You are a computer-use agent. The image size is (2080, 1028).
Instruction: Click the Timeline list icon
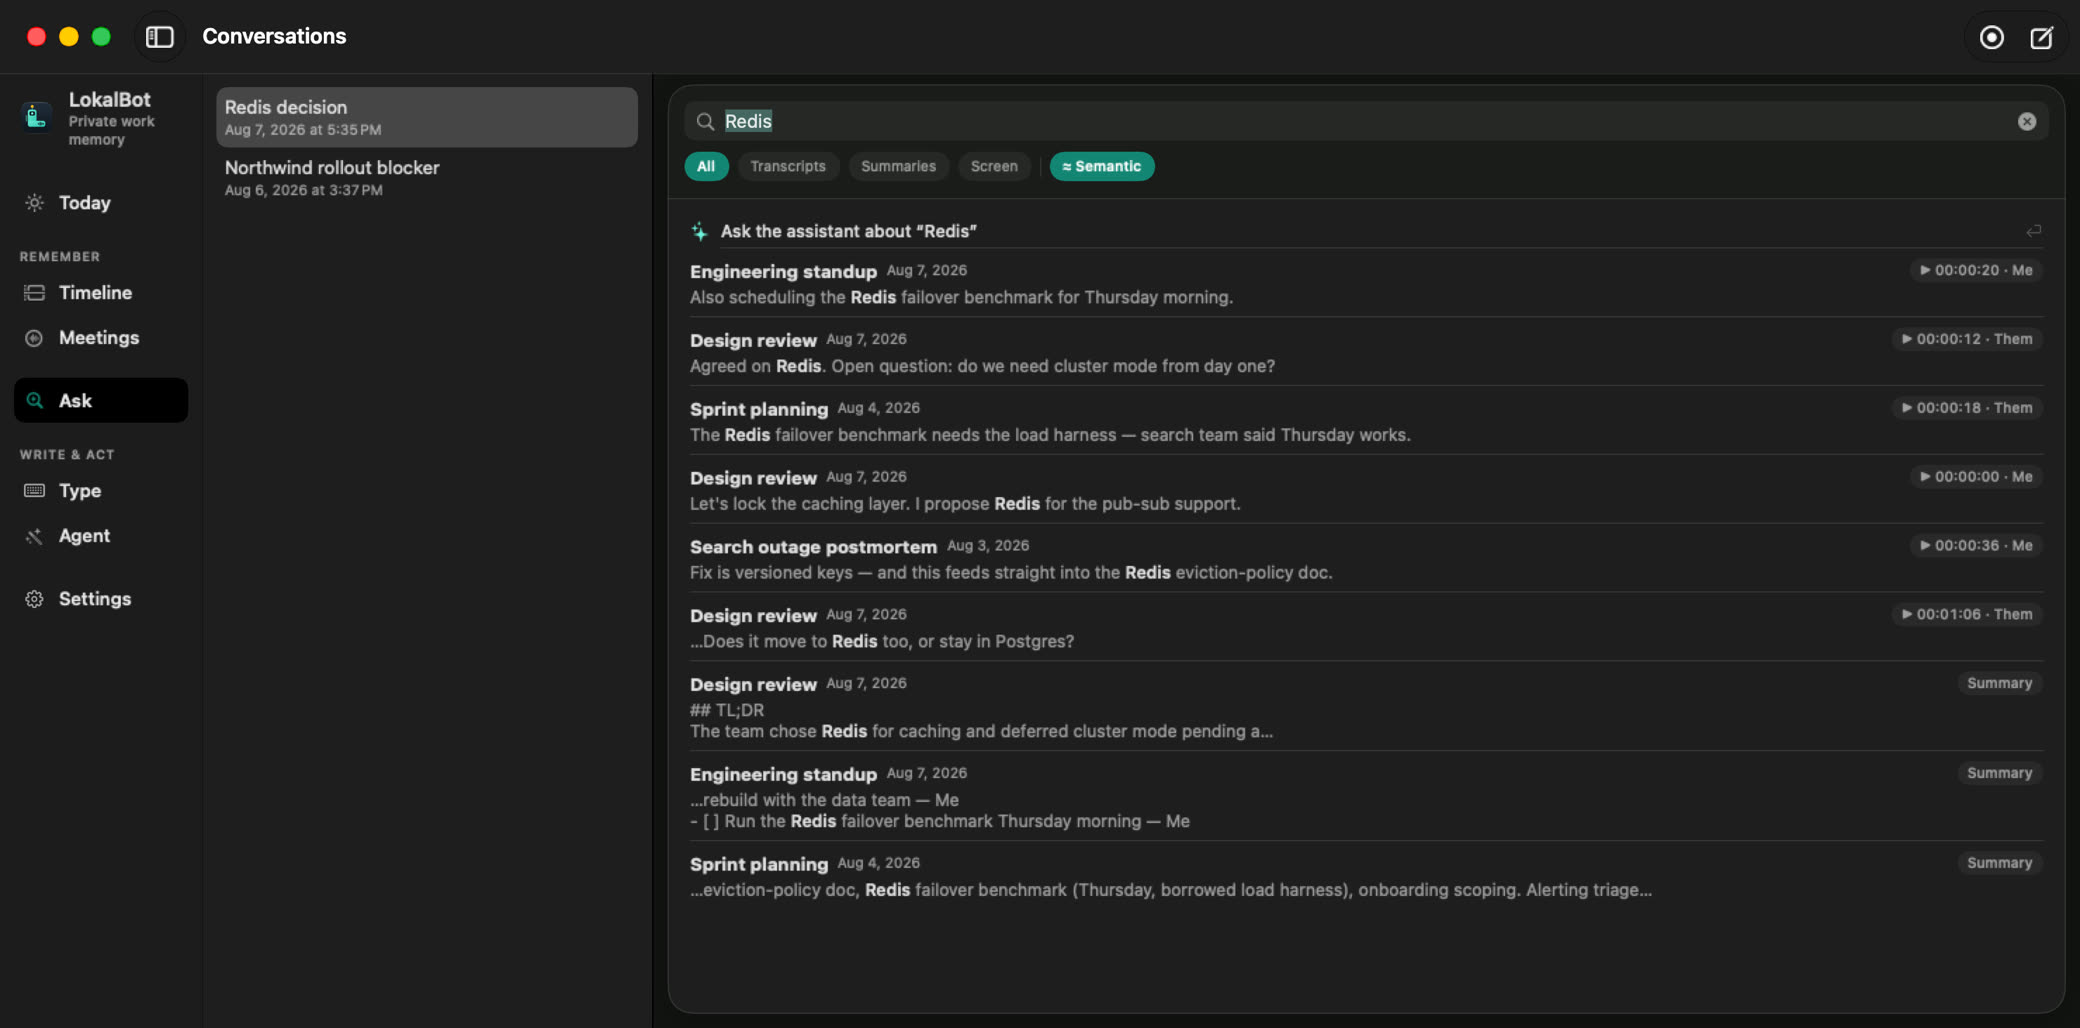tap(35, 293)
